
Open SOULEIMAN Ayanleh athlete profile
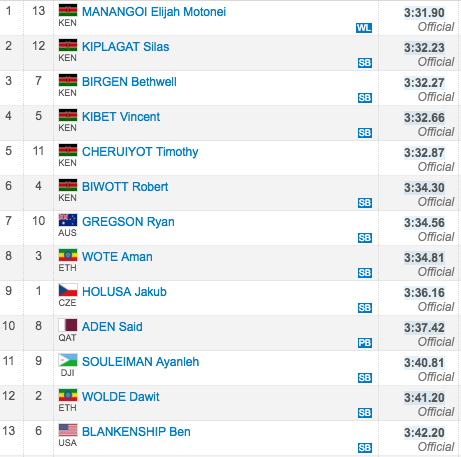[x=140, y=362]
